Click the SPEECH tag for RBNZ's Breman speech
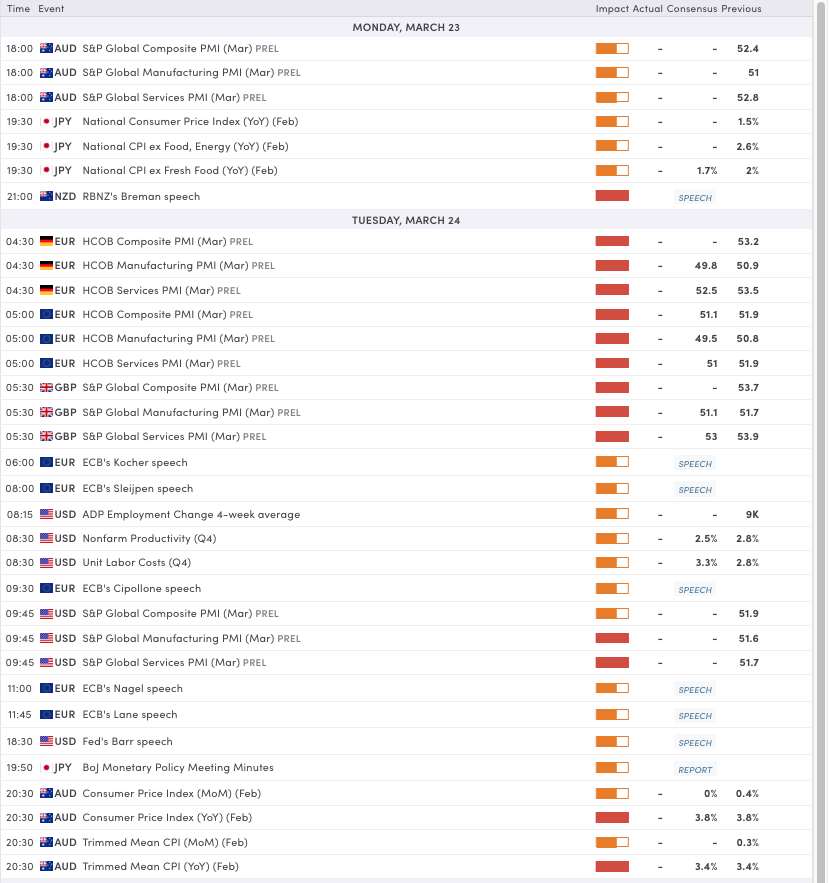 (x=695, y=198)
